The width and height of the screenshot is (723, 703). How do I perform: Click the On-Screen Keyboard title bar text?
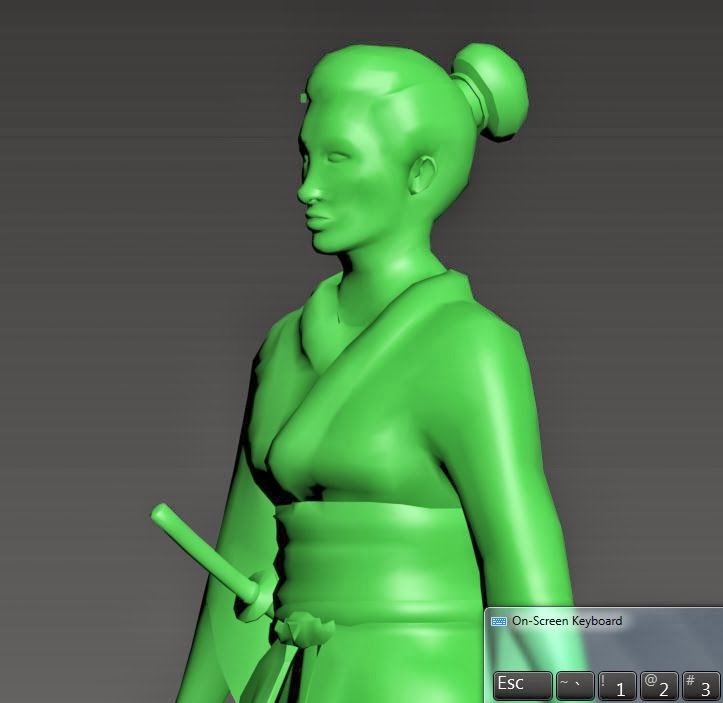pos(567,621)
